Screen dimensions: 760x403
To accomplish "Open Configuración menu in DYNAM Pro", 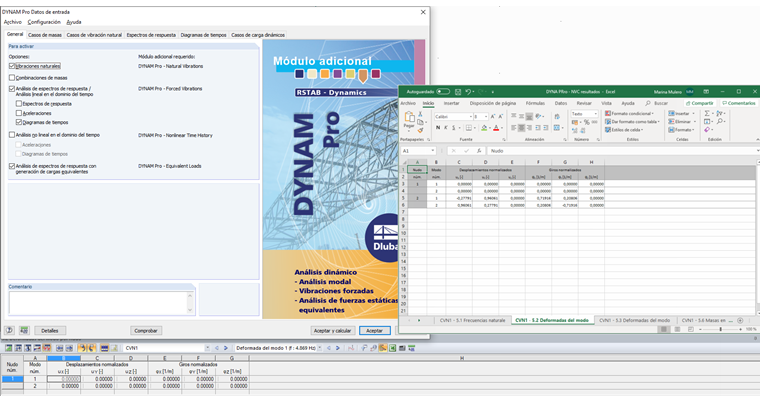I will 44,22.
